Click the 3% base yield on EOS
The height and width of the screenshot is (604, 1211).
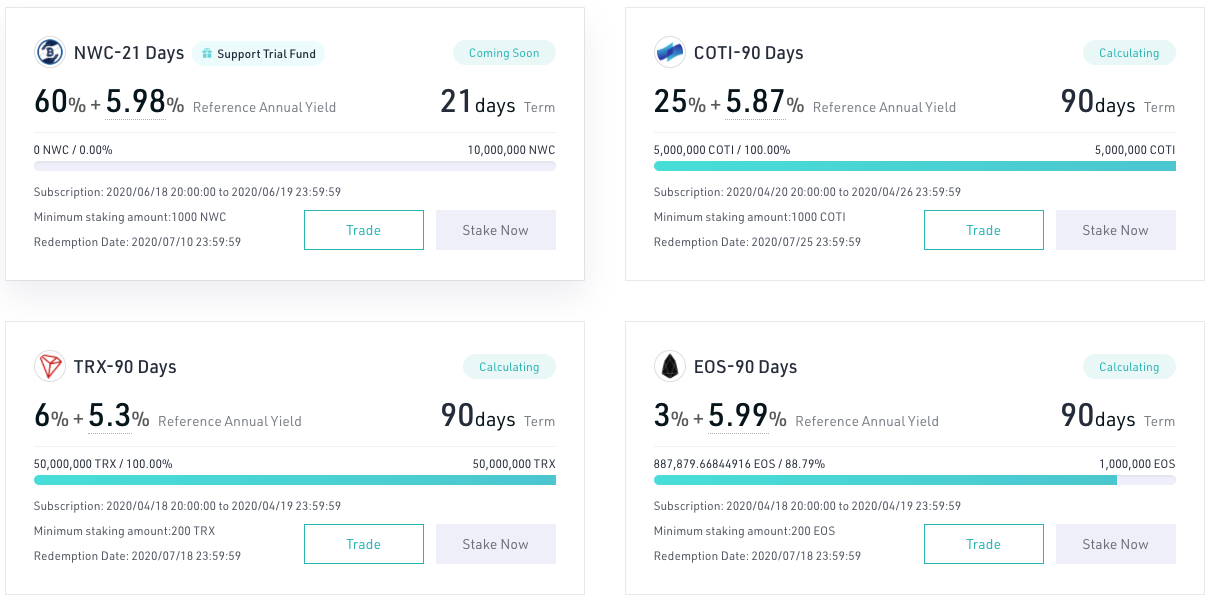[x=671, y=416]
